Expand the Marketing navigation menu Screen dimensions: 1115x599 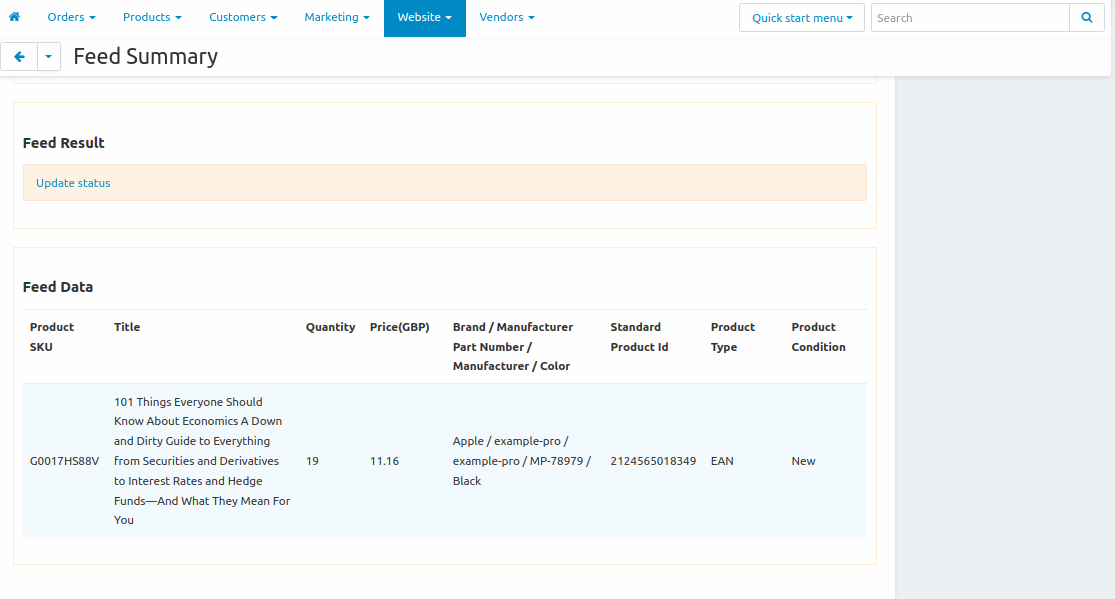point(337,17)
